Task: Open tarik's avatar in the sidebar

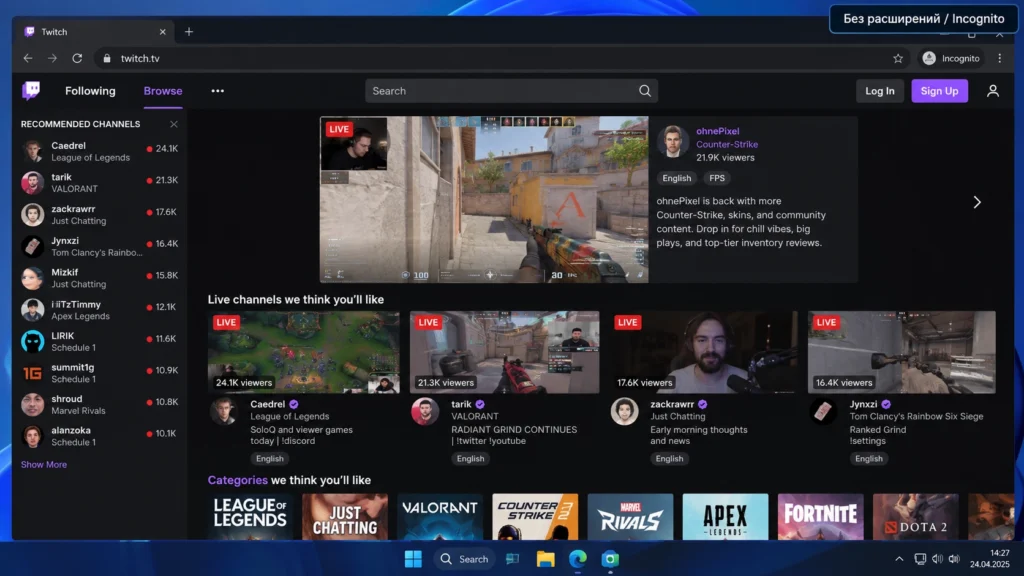Action: (x=33, y=183)
